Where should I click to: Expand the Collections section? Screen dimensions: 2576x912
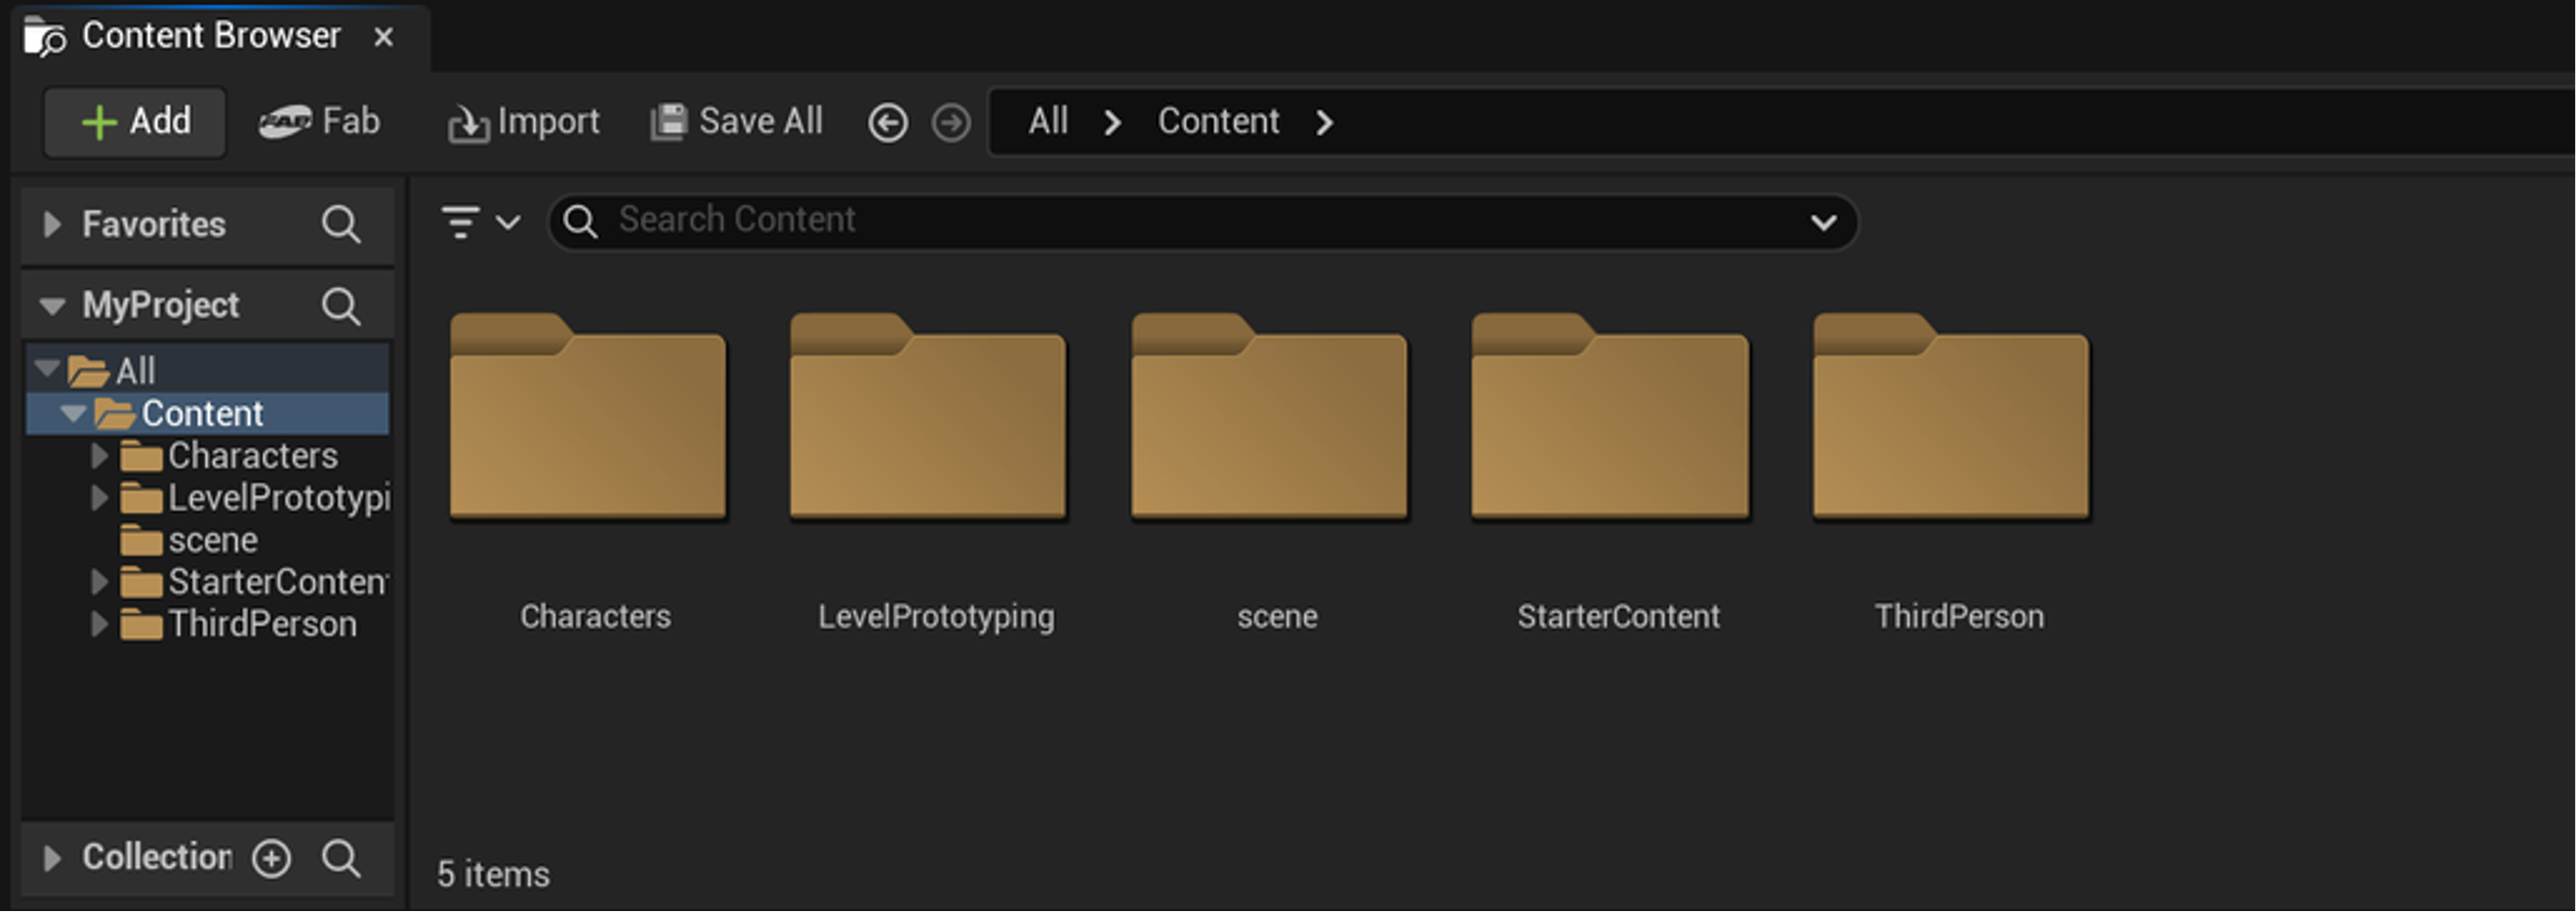click(x=52, y=858)
